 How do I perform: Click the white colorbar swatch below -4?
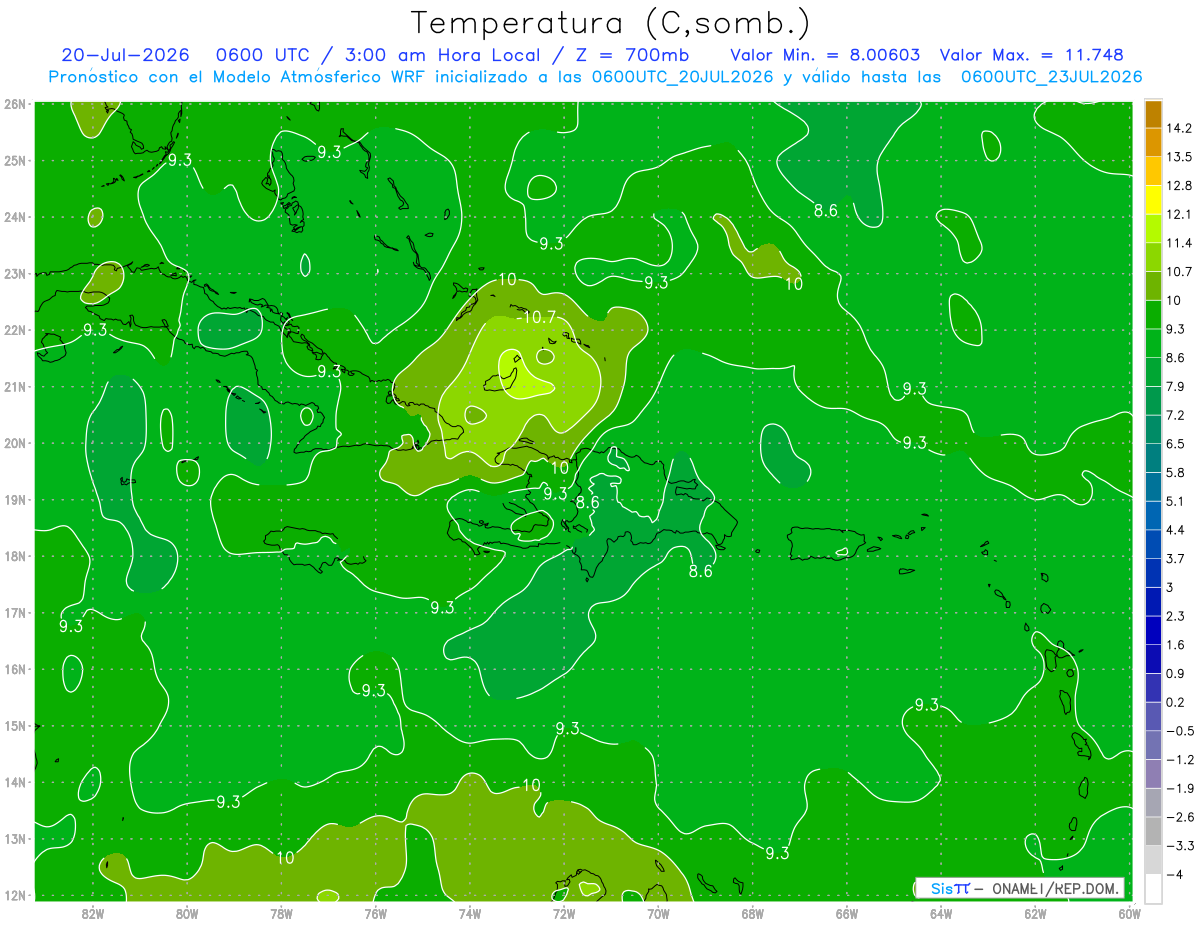(x=1153, y=888)
